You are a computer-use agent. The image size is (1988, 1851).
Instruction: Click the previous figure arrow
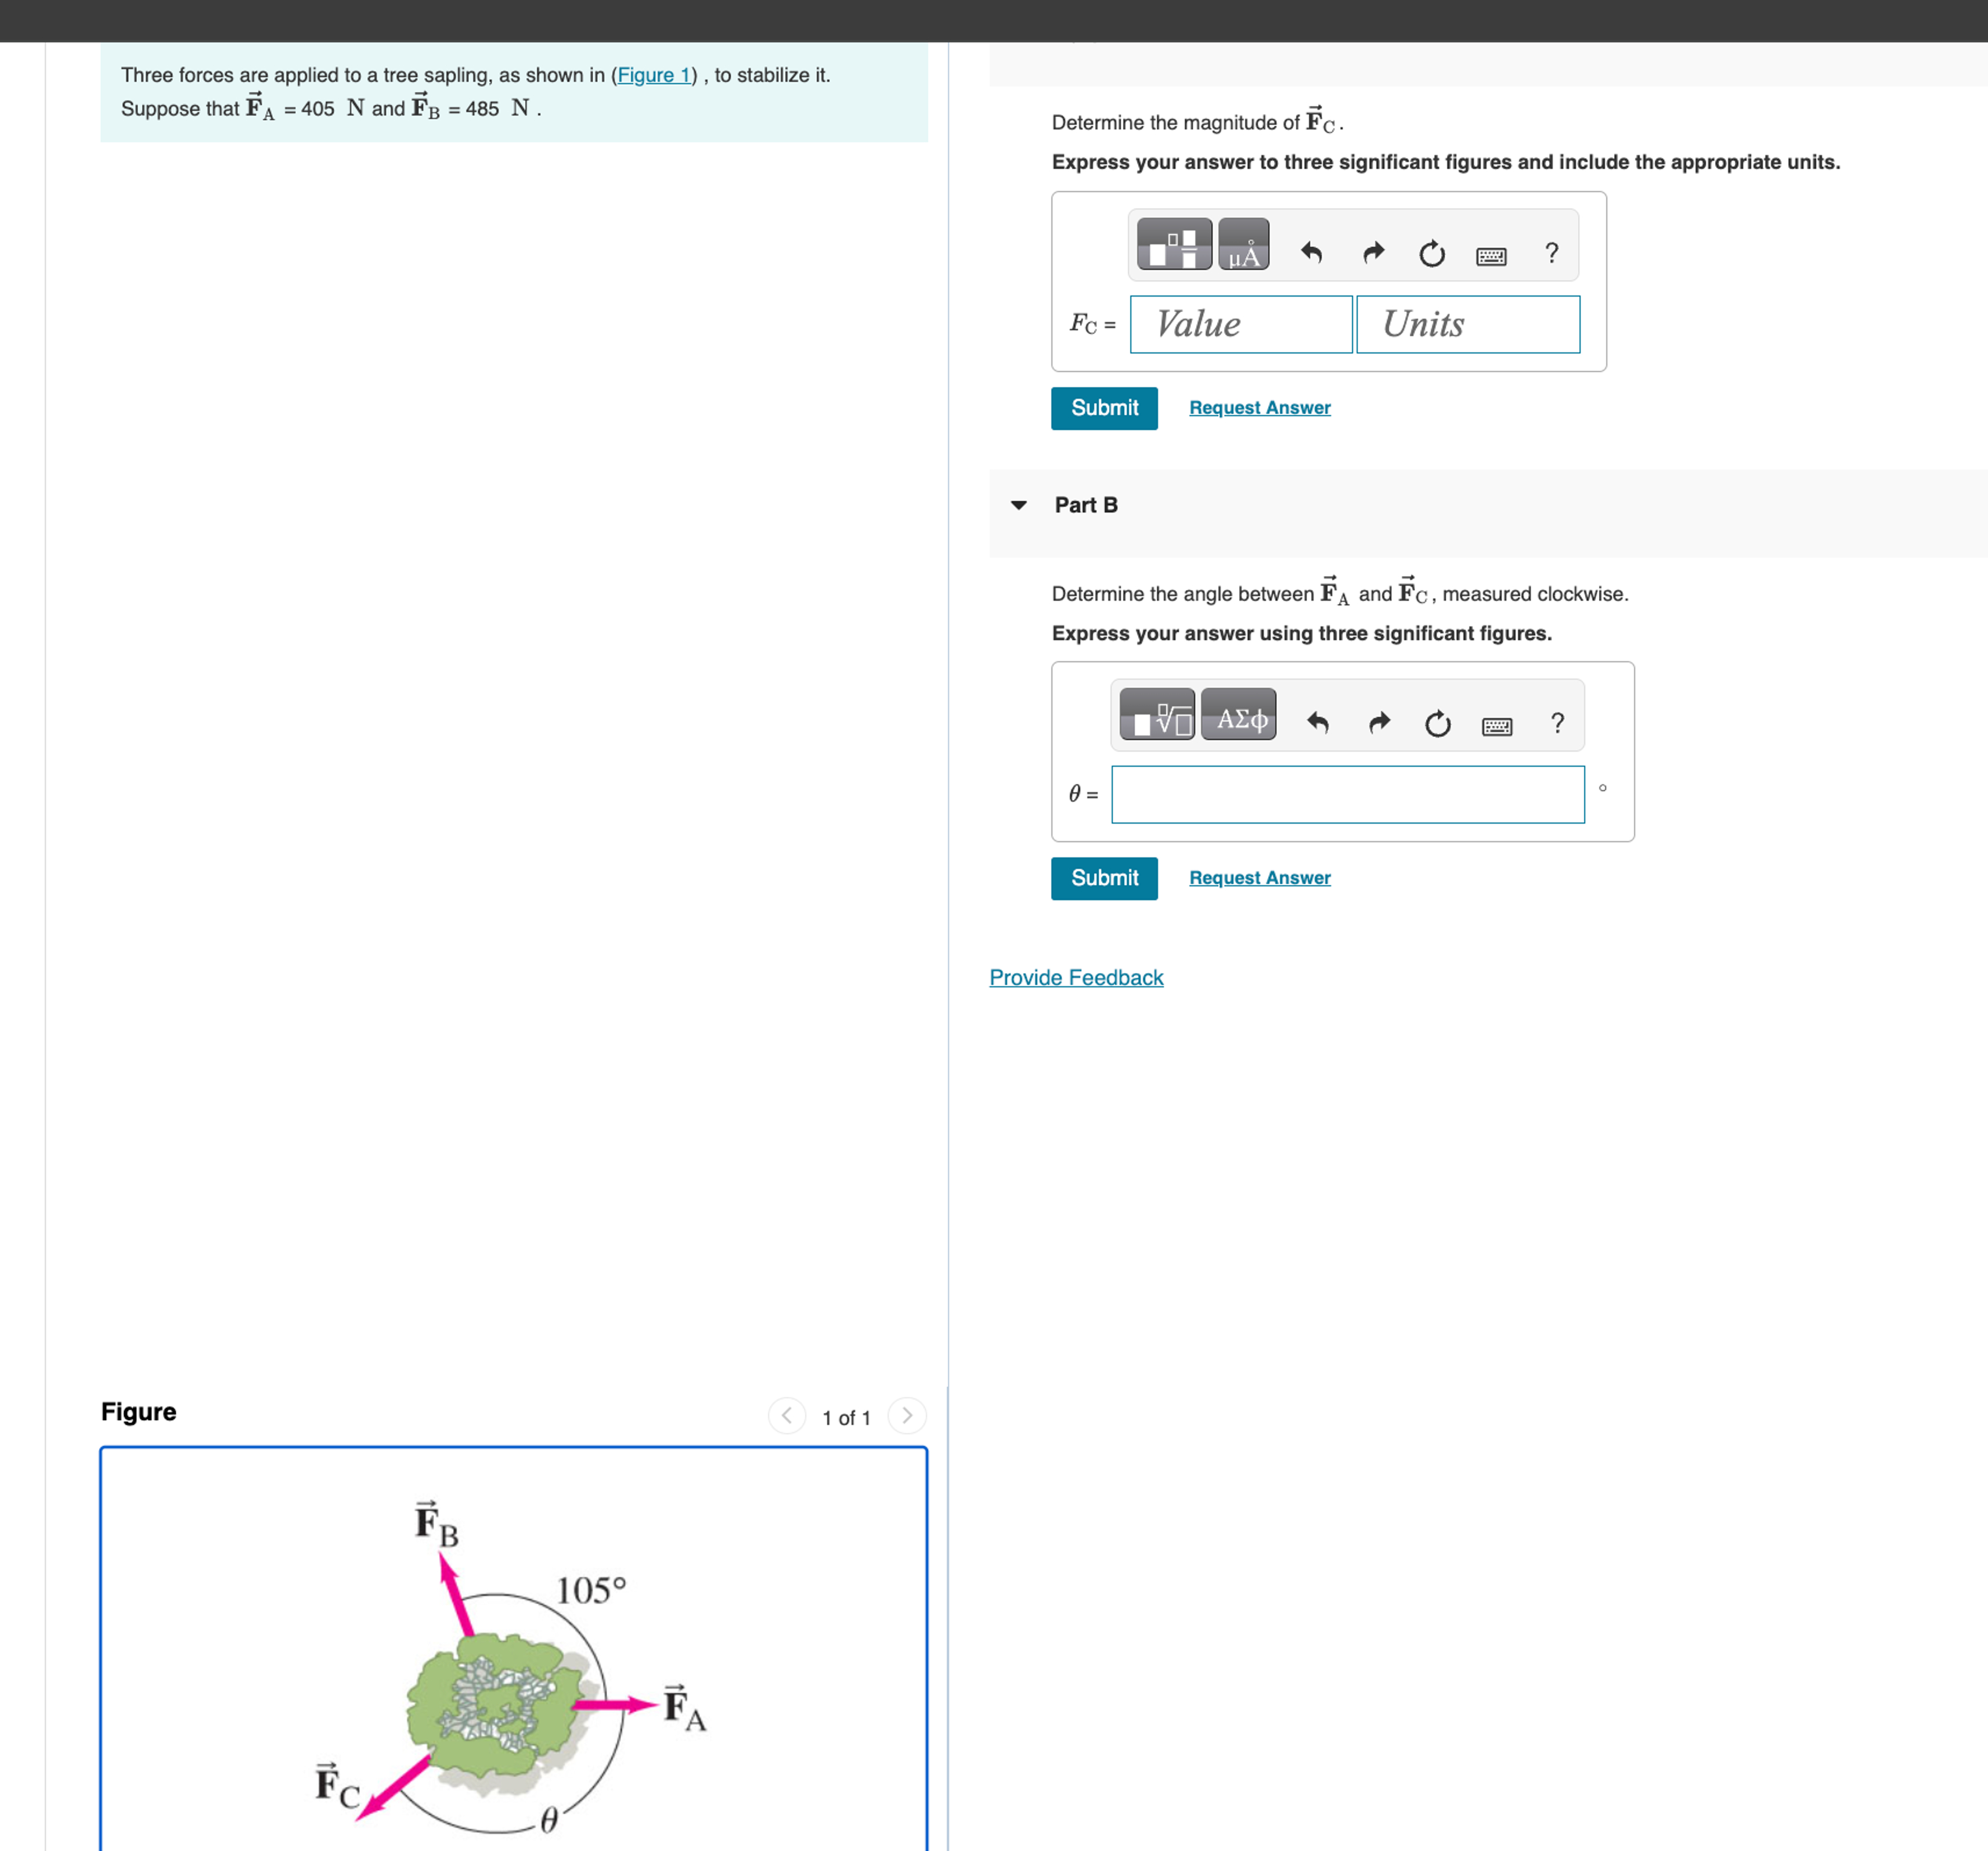[787, 1416]
